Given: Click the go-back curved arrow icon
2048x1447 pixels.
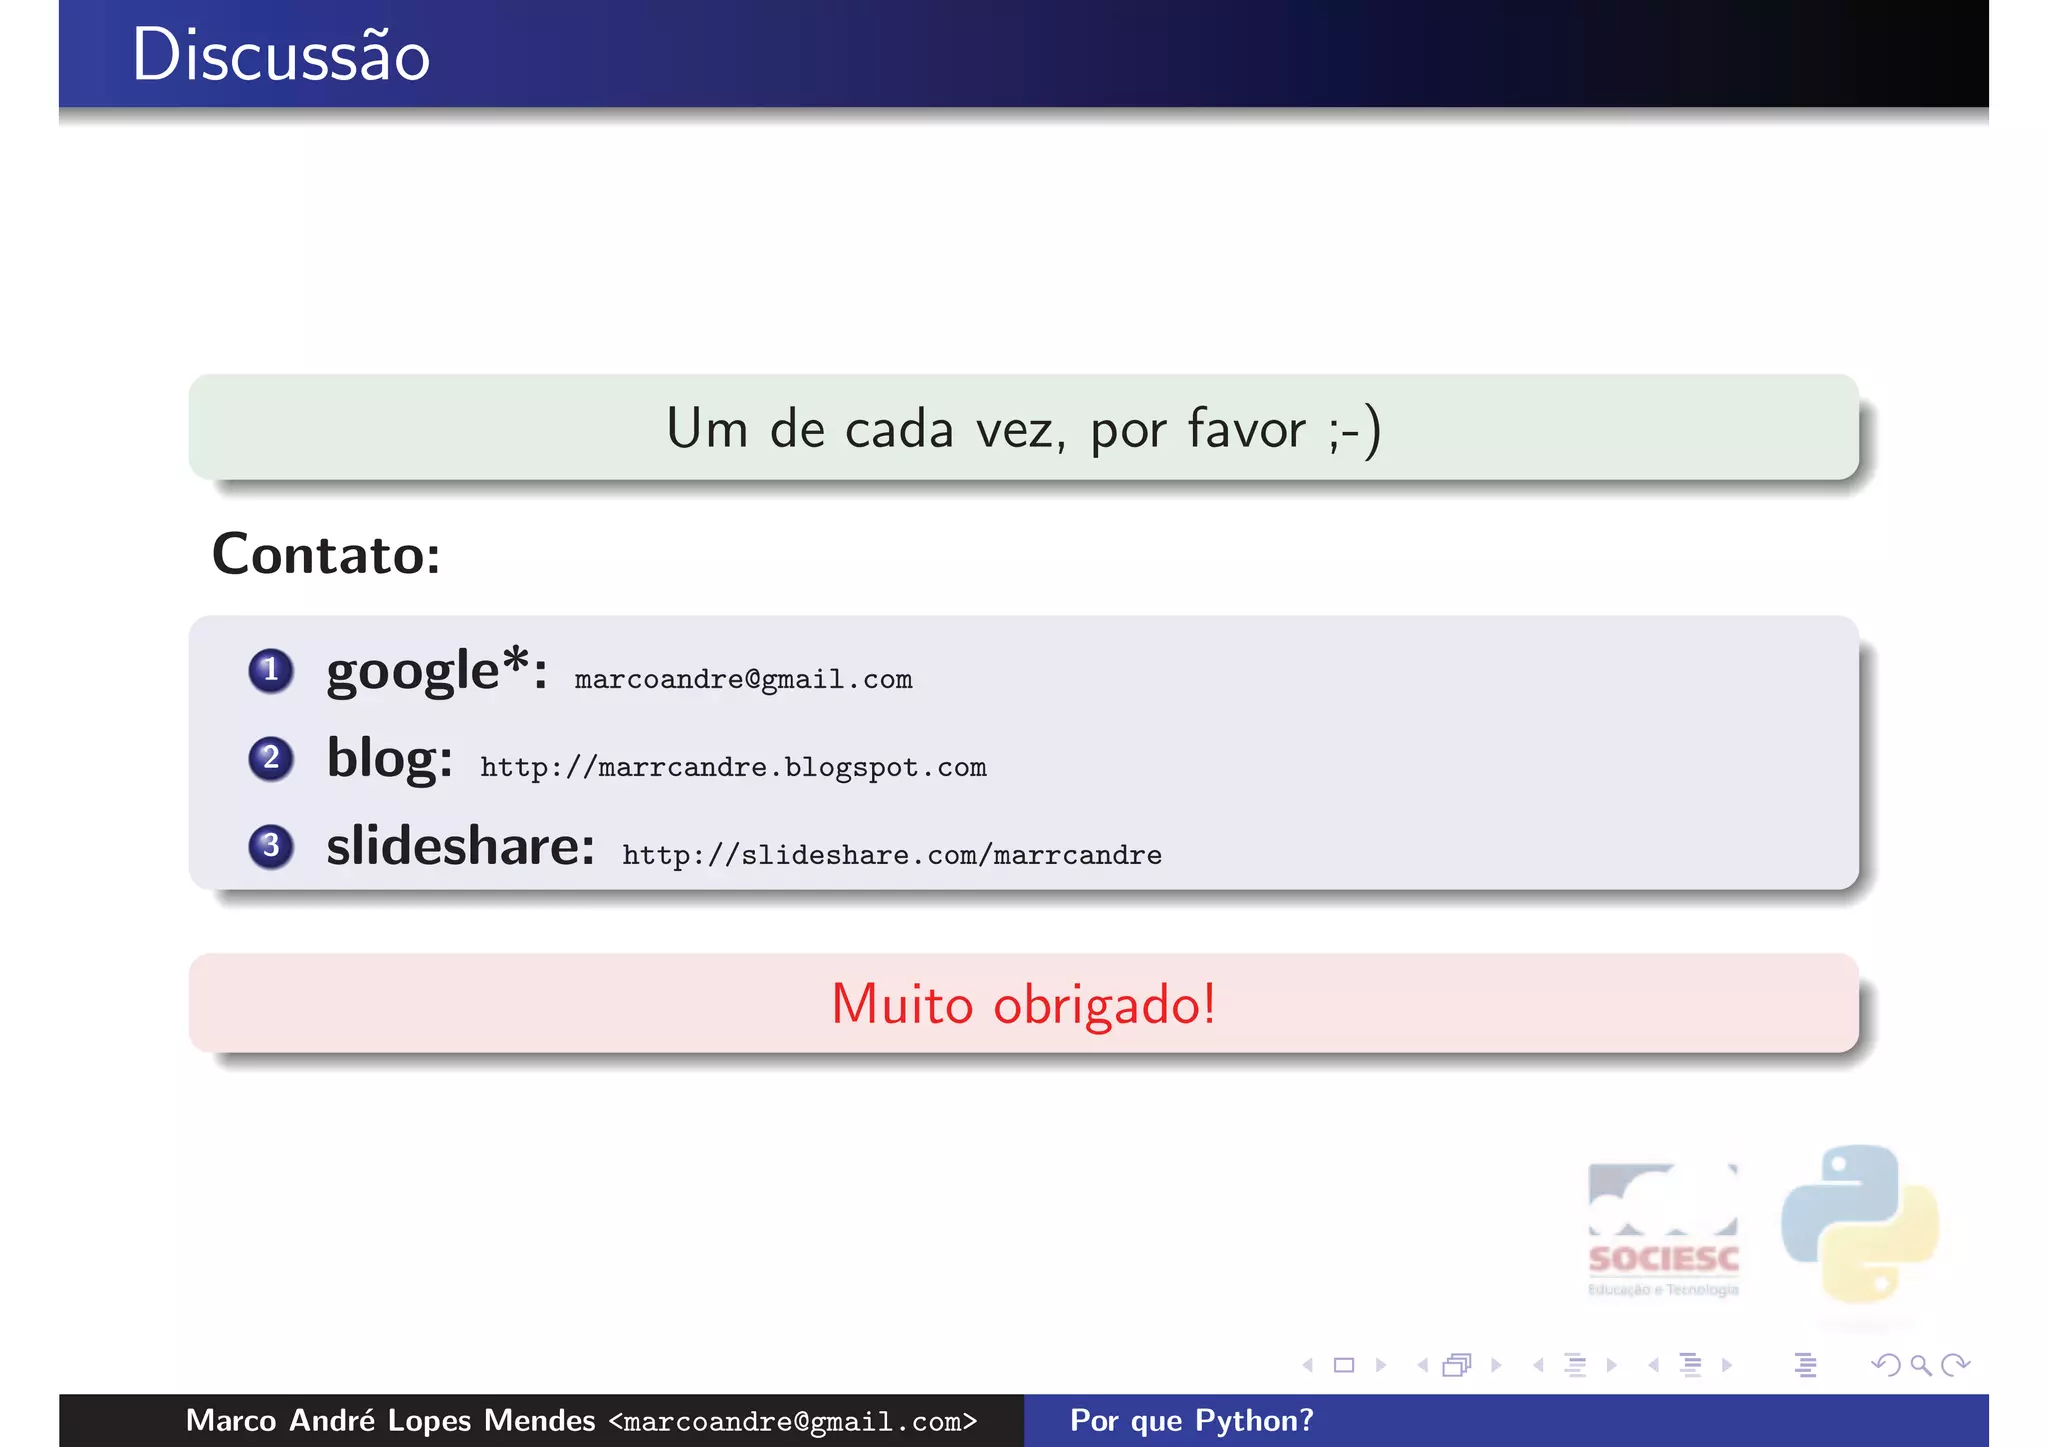Looking at the screenshot, I should tap(1885, 1365).
